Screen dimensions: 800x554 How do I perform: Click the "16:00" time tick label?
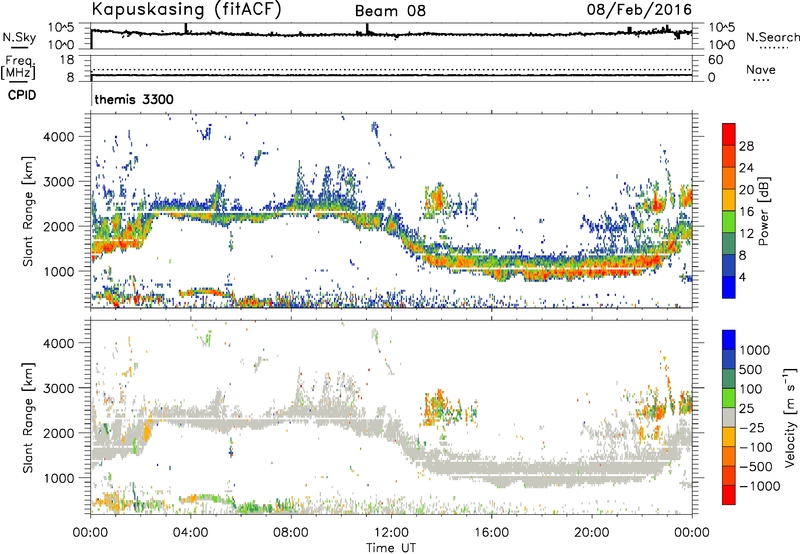[x=491, y=533]
